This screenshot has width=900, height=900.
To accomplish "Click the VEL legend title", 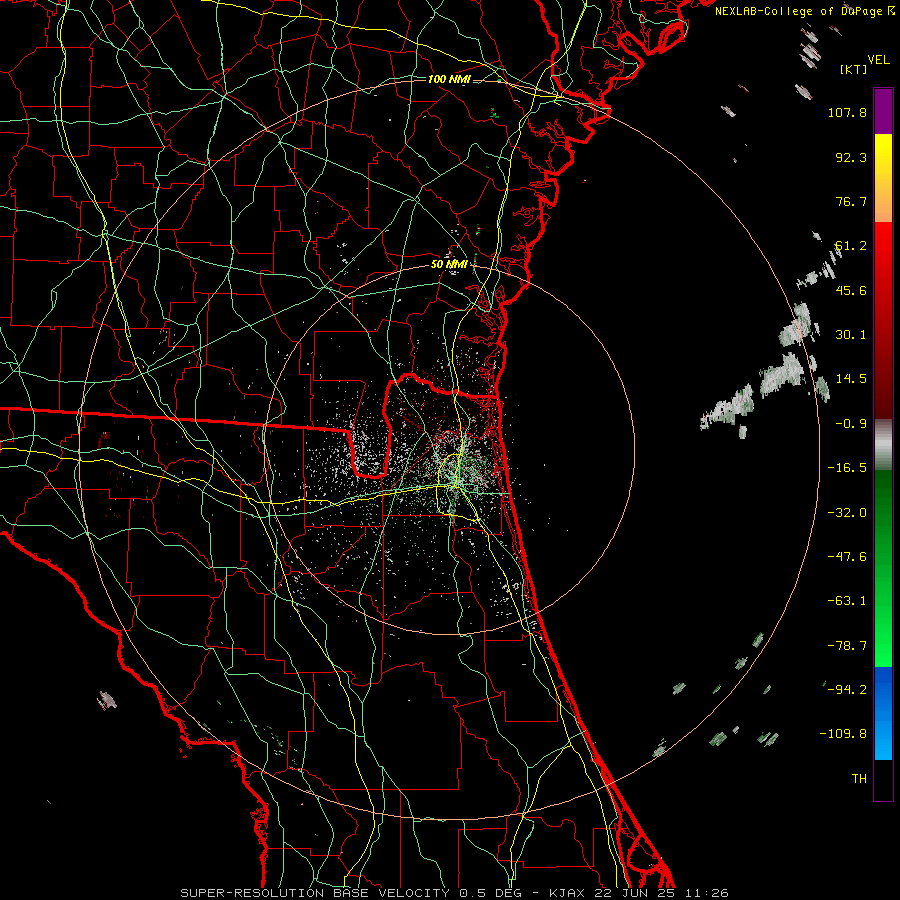I will pyautogui.click(x=878, y=60).
